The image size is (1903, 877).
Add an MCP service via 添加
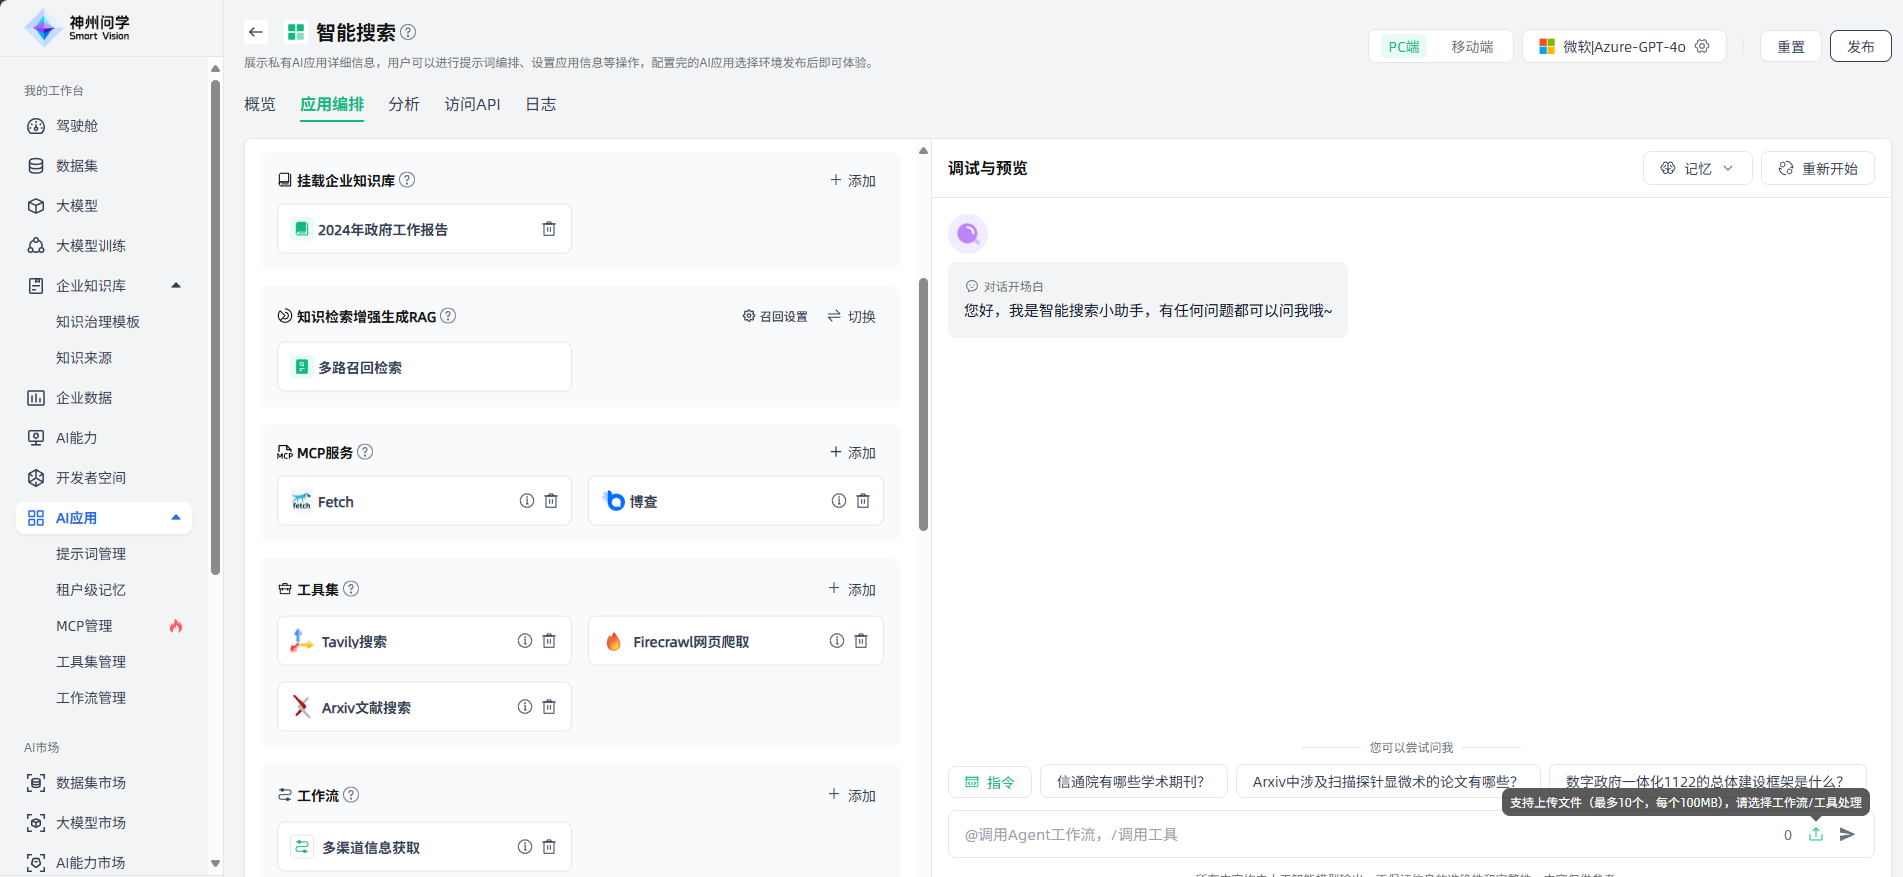point(853,453)
